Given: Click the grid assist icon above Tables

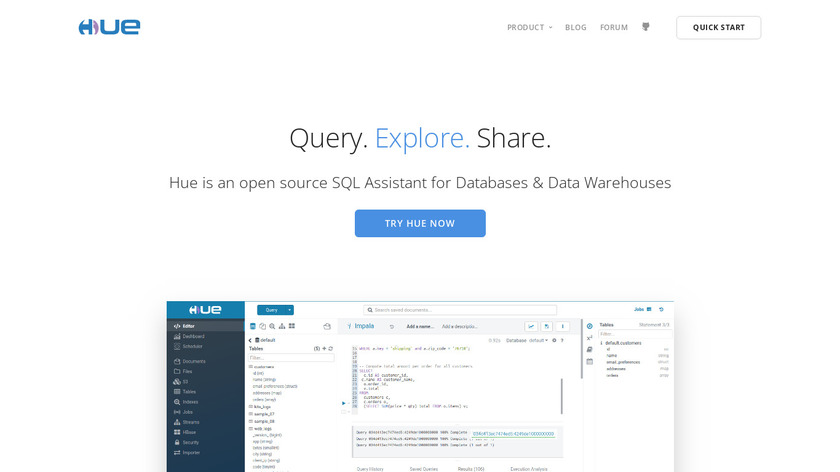Looking at the screenshot, I should click(x=291, y=326).
